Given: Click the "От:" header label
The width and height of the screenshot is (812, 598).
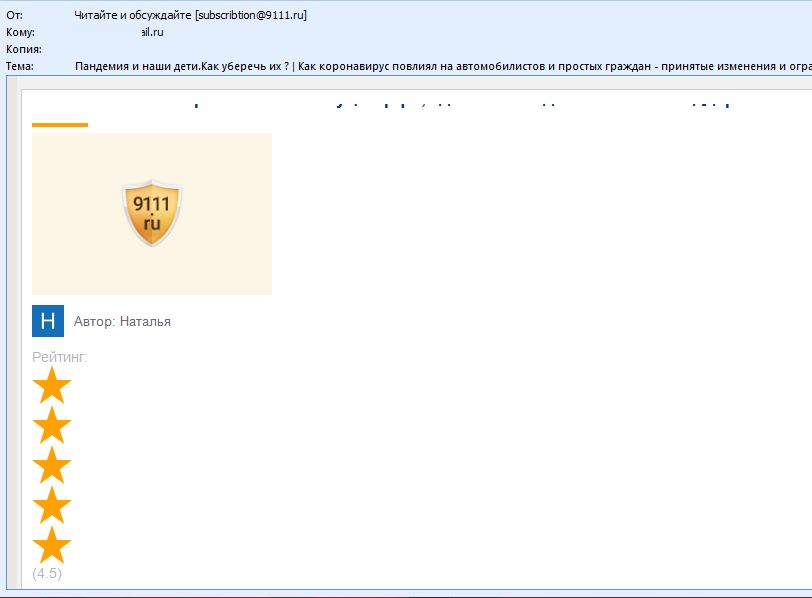Looking at the screenshot, I should pos(14,15).
